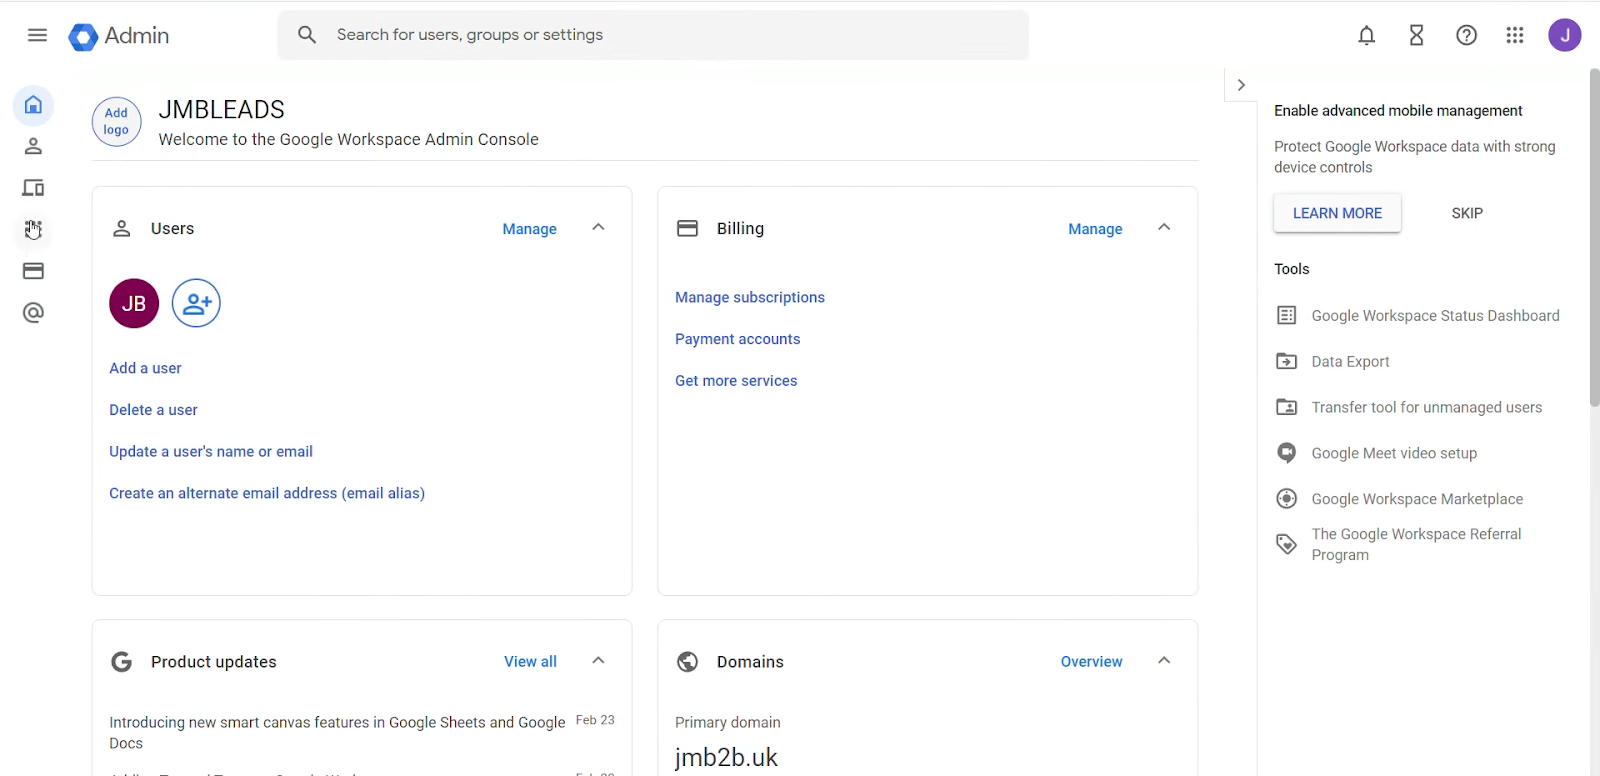Open Payment accounts link
The height and width of the screenshot is (776, 1600).
coord(737,339)
